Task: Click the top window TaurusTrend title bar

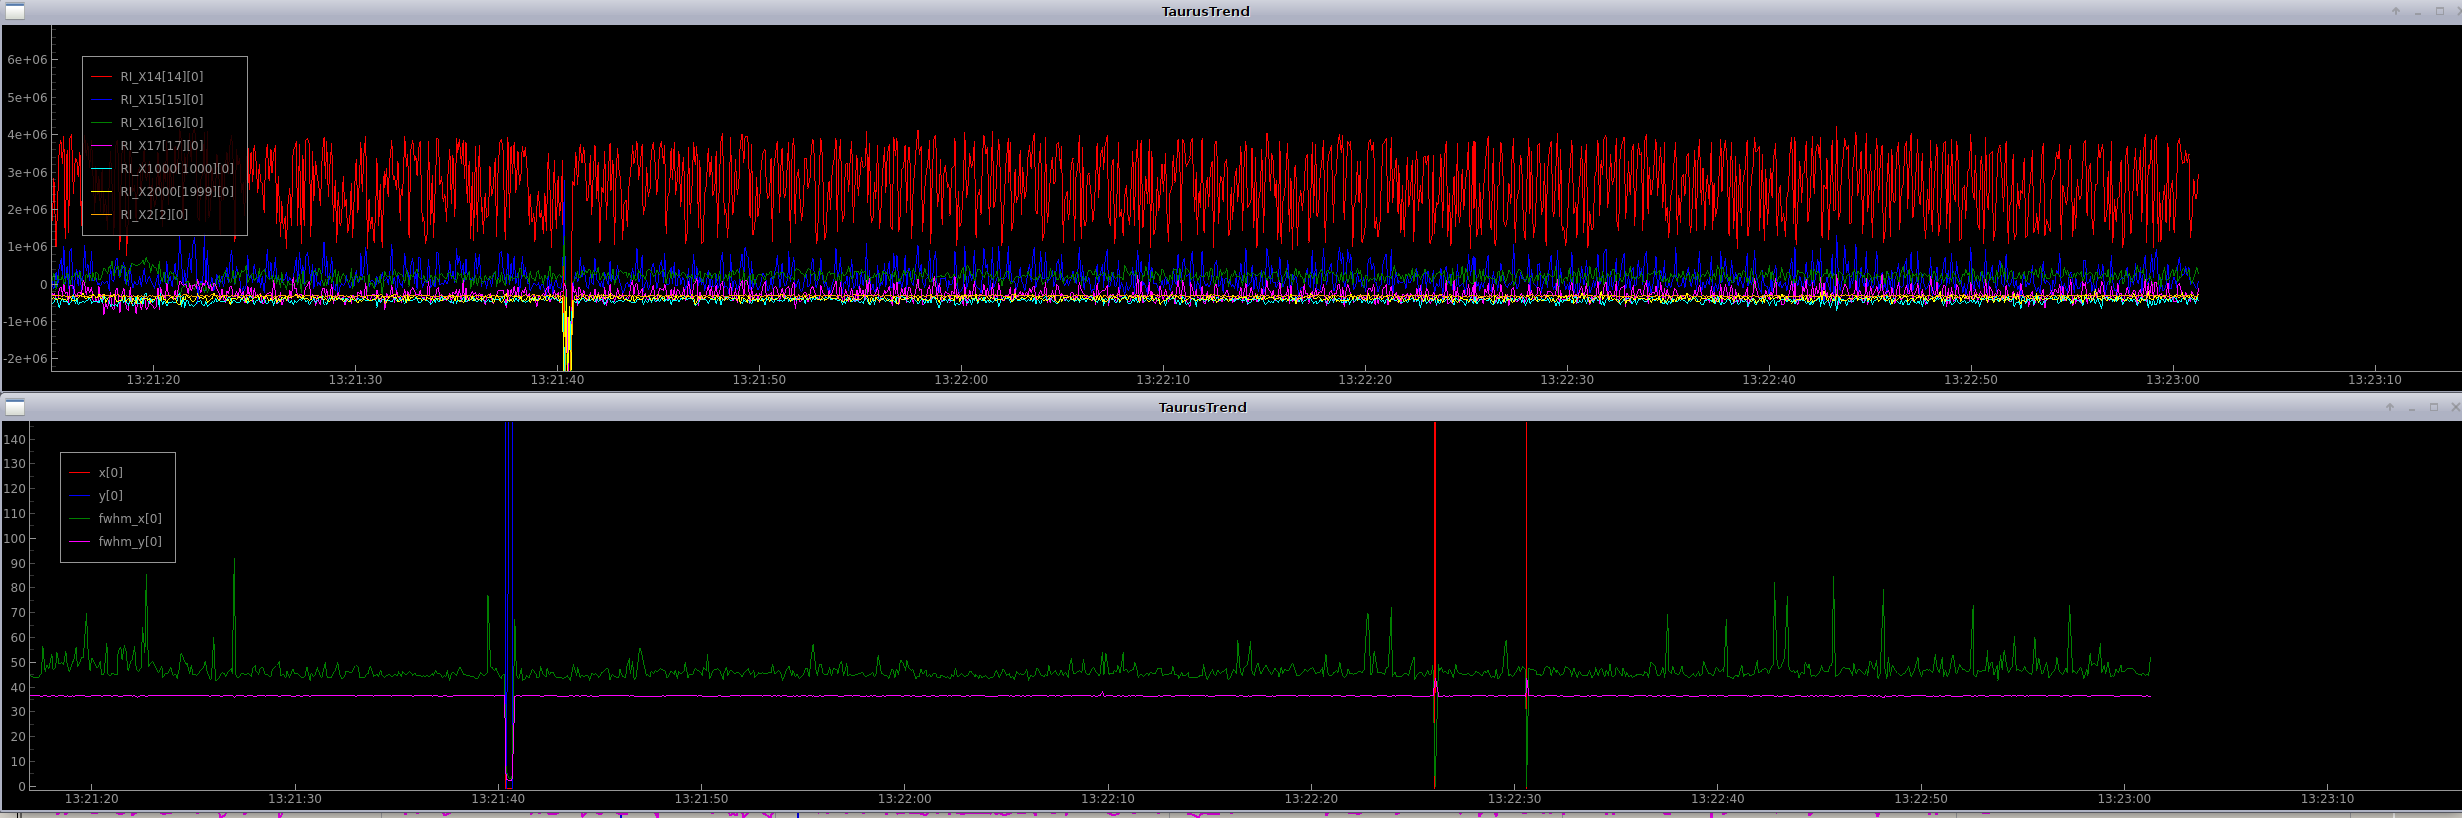Action: pos(1205,12)
